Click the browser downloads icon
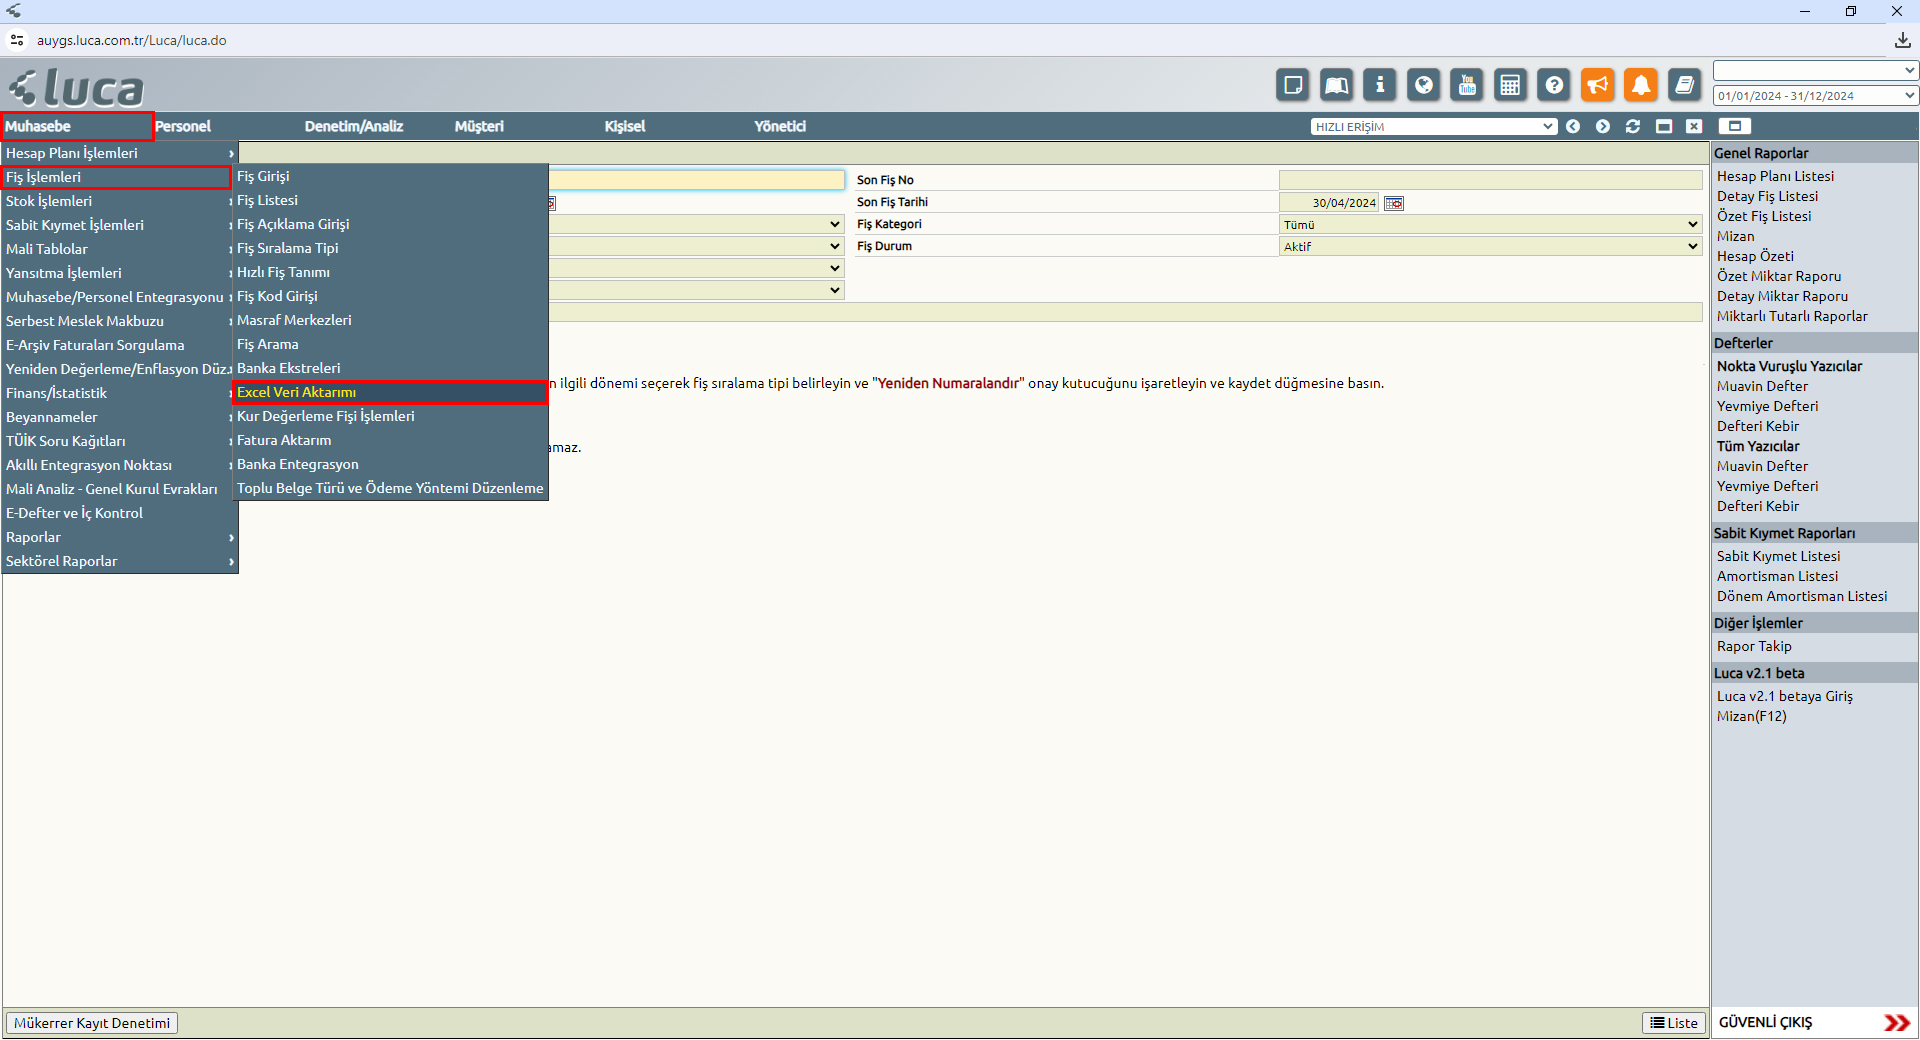Viewport: 1920px width, 1040px height. coord(1902,40)
